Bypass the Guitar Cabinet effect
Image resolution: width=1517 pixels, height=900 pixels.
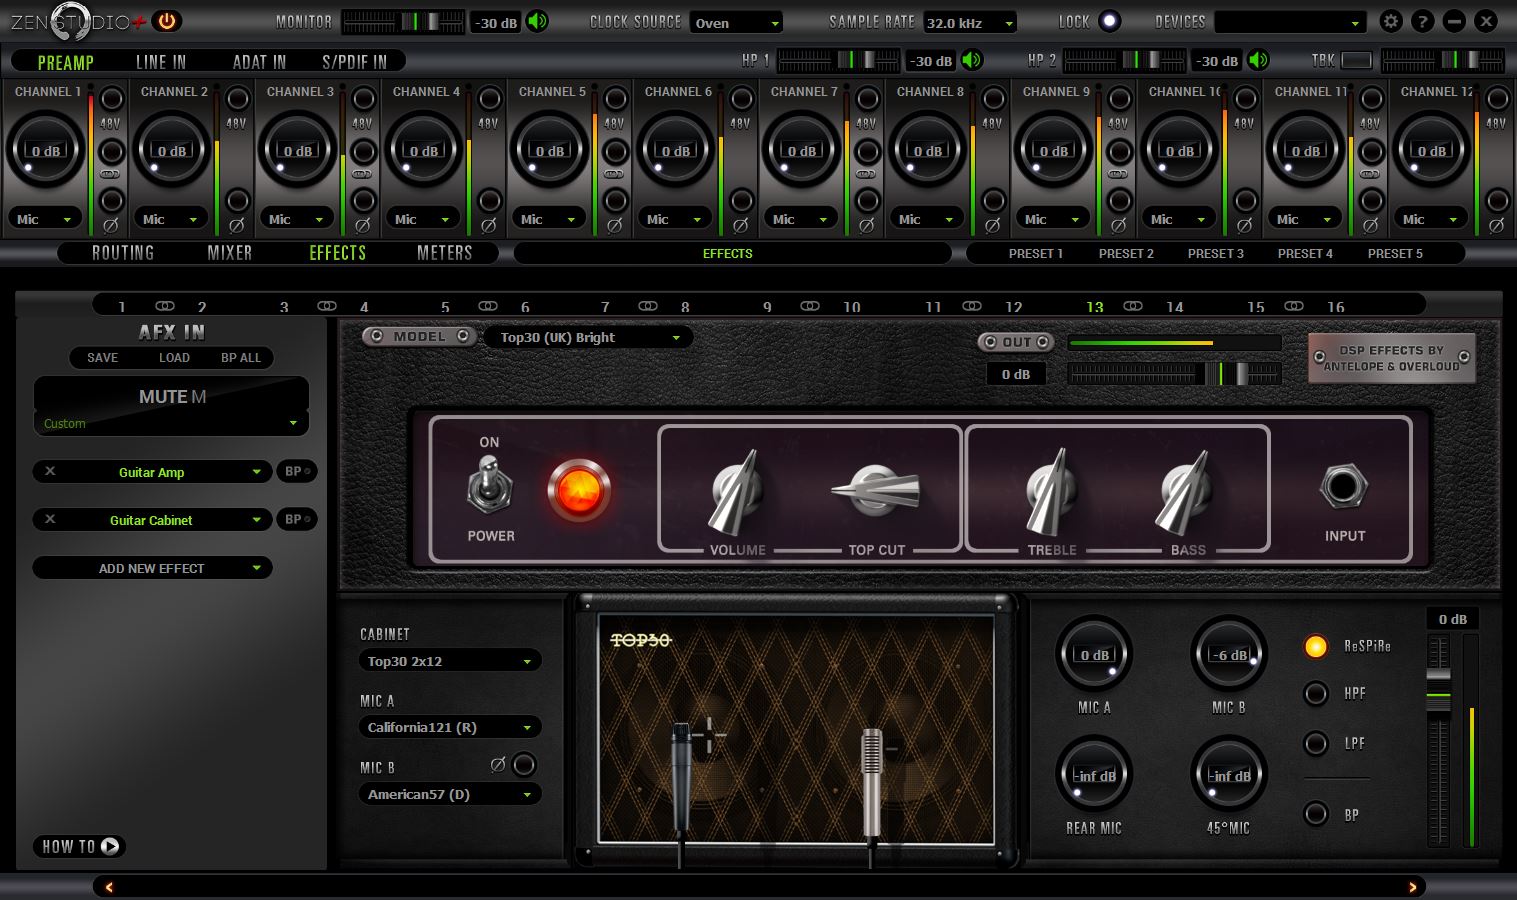[296, 519]
